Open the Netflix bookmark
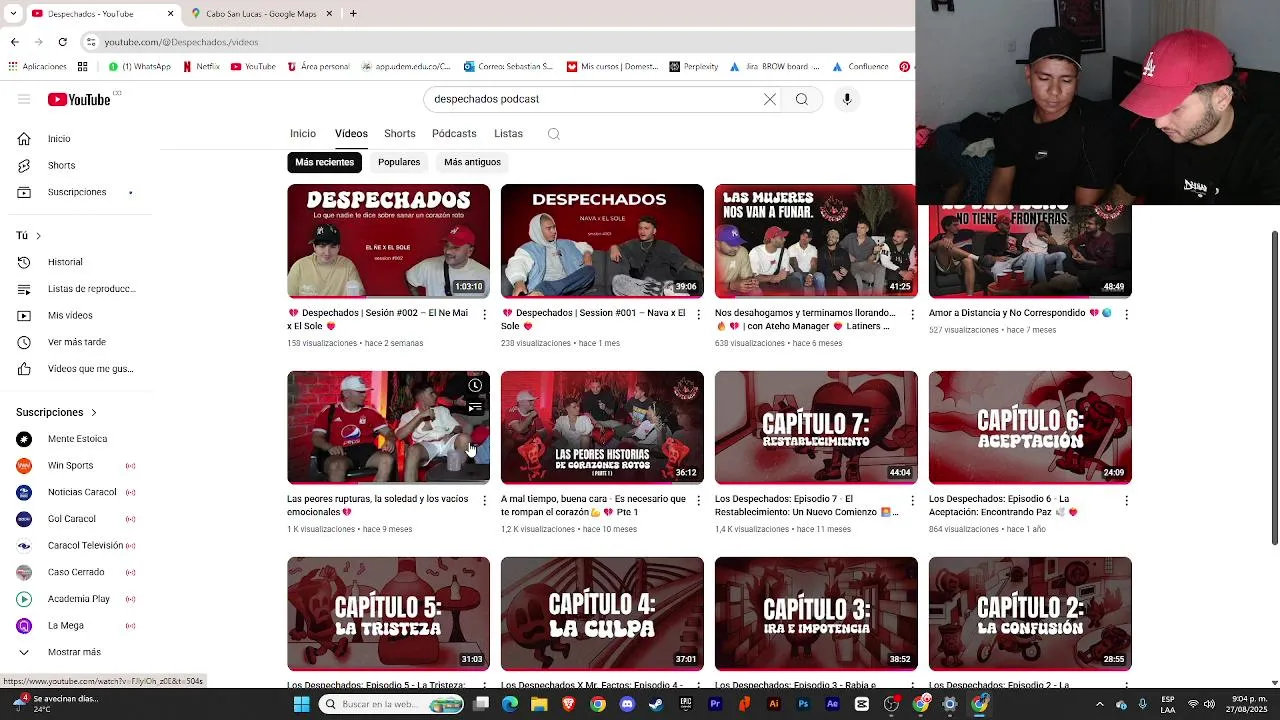Screen dimensions: 1280x720 pos(201,67)
